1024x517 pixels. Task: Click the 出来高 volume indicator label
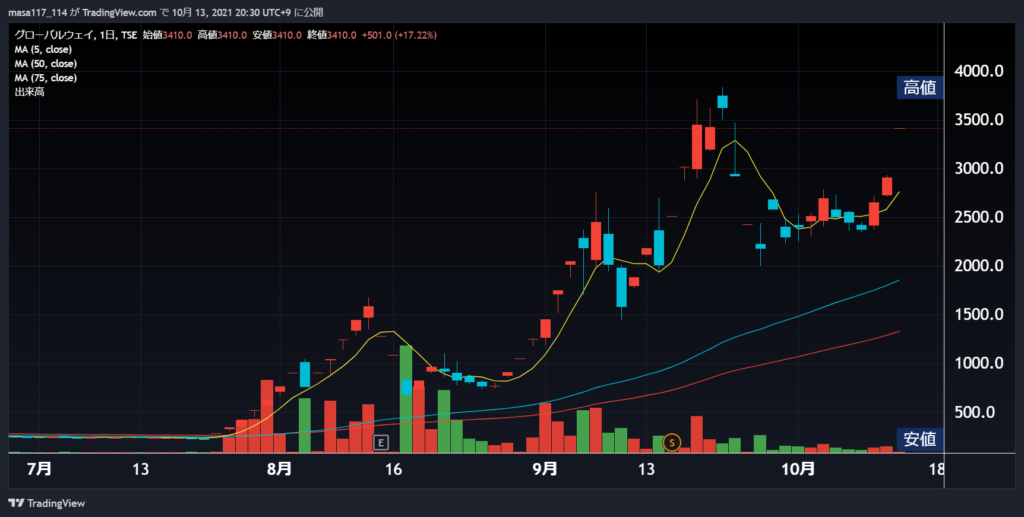click(x=29, y=92)
